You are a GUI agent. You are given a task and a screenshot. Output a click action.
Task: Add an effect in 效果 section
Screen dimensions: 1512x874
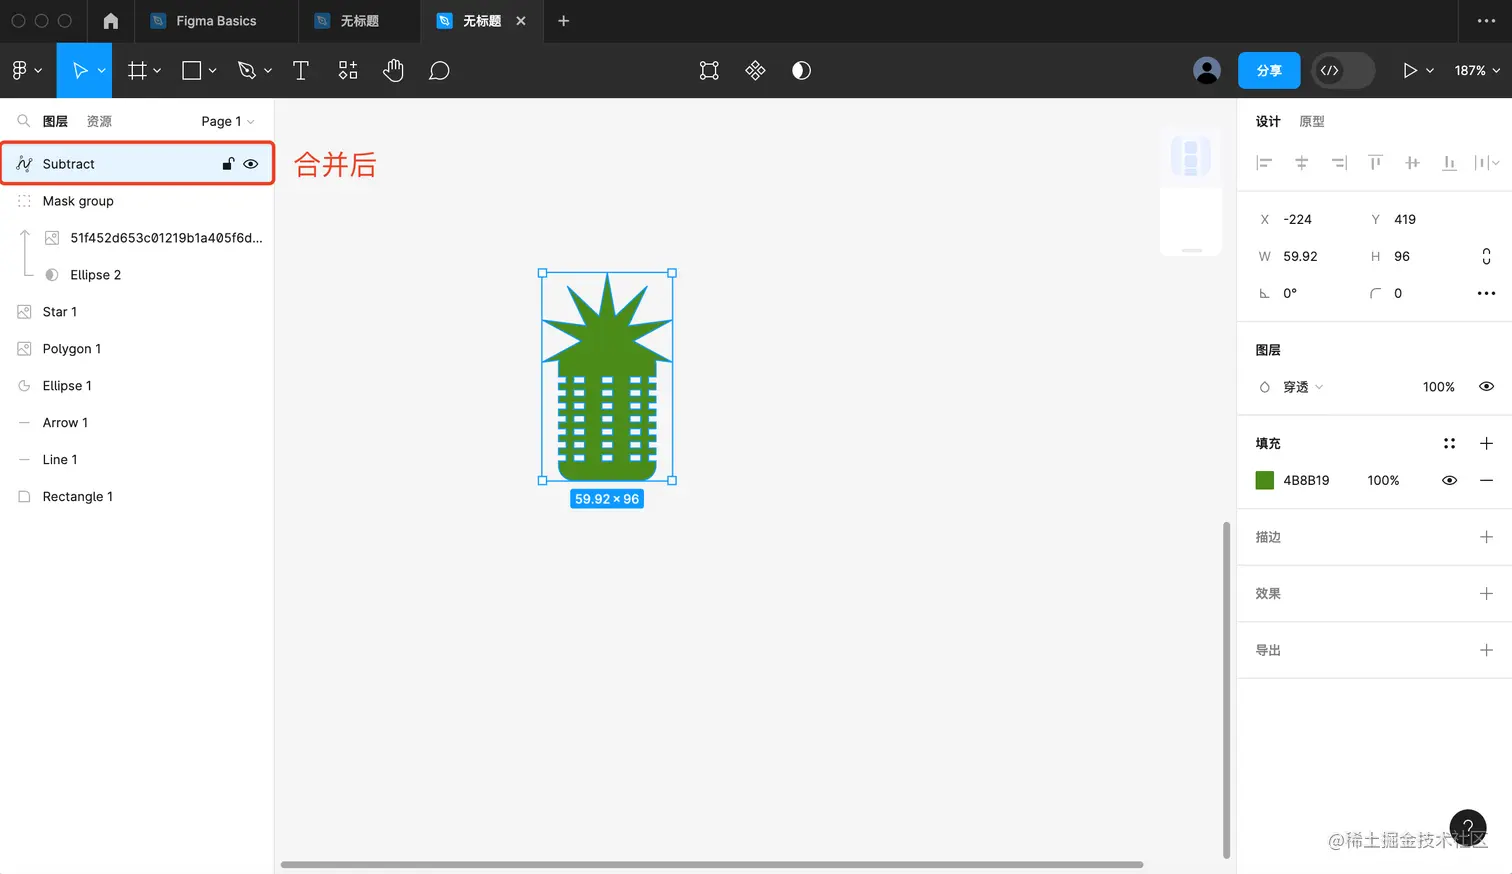(1486, 593)
